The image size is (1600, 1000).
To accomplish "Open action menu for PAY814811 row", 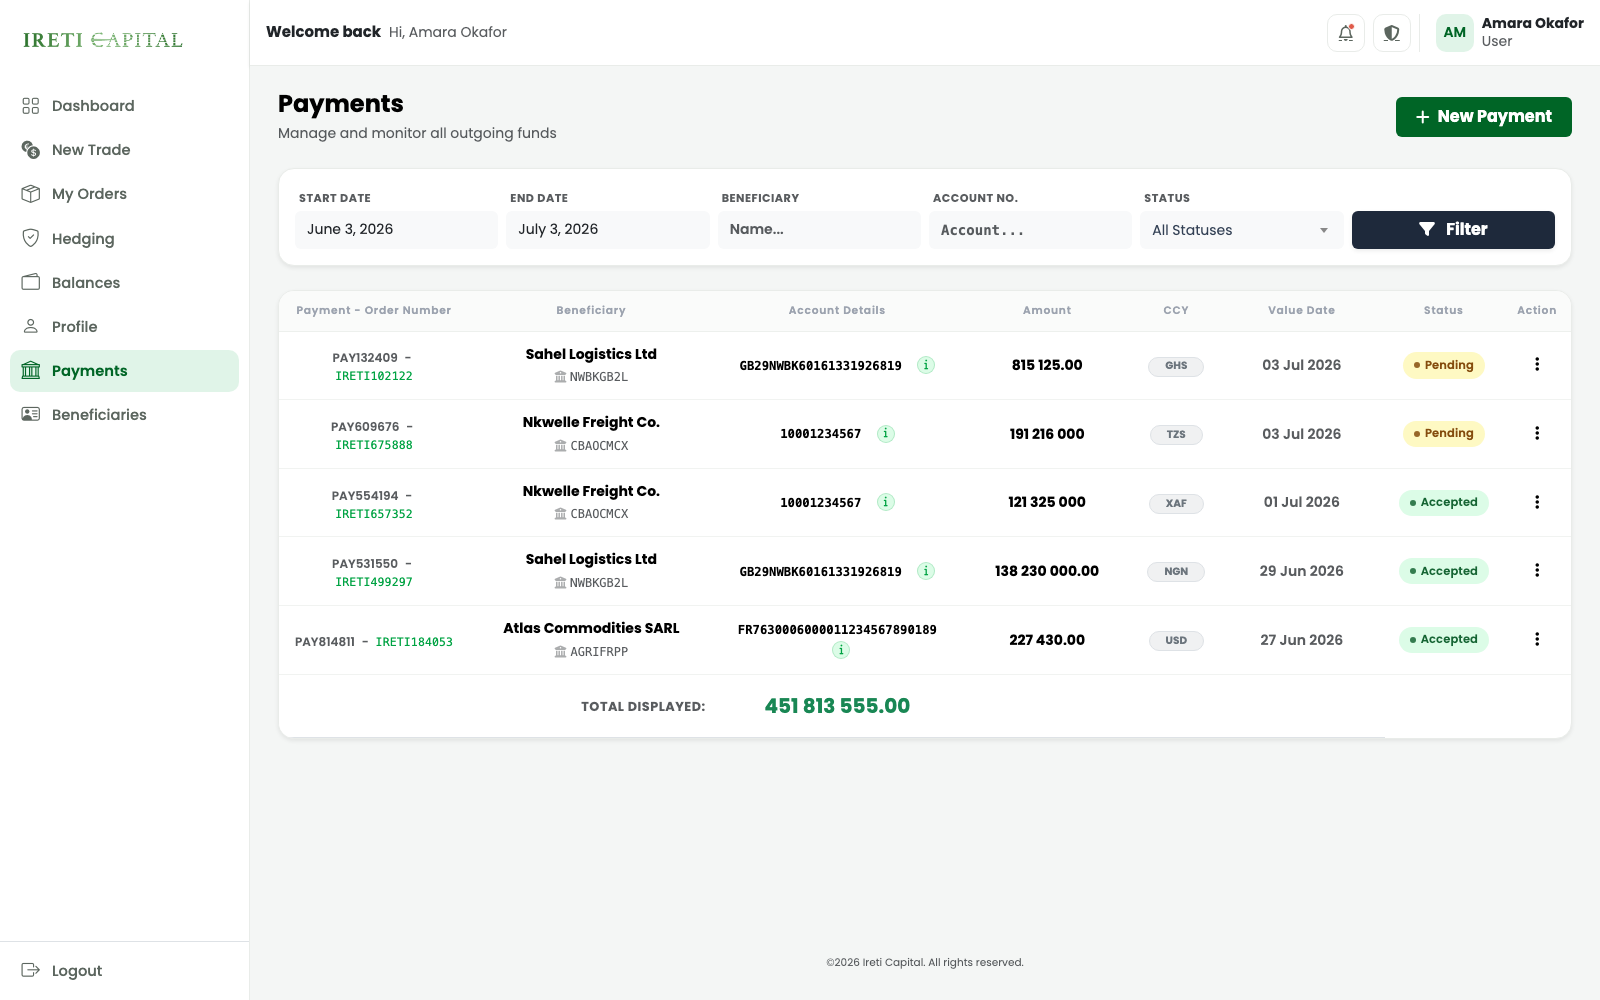I will tap(1537, 640).
